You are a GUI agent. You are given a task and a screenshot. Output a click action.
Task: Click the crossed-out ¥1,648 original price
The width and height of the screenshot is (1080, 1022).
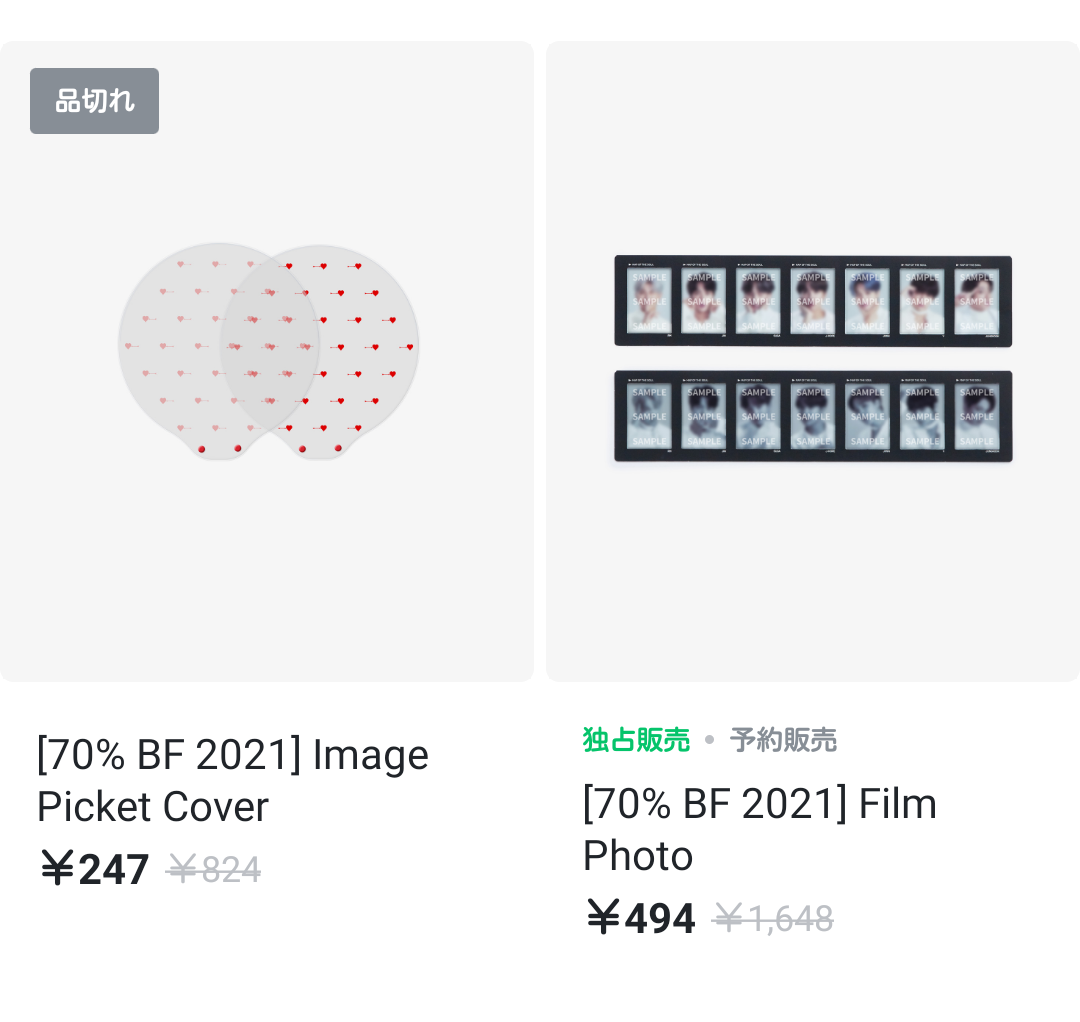point(773,919)
